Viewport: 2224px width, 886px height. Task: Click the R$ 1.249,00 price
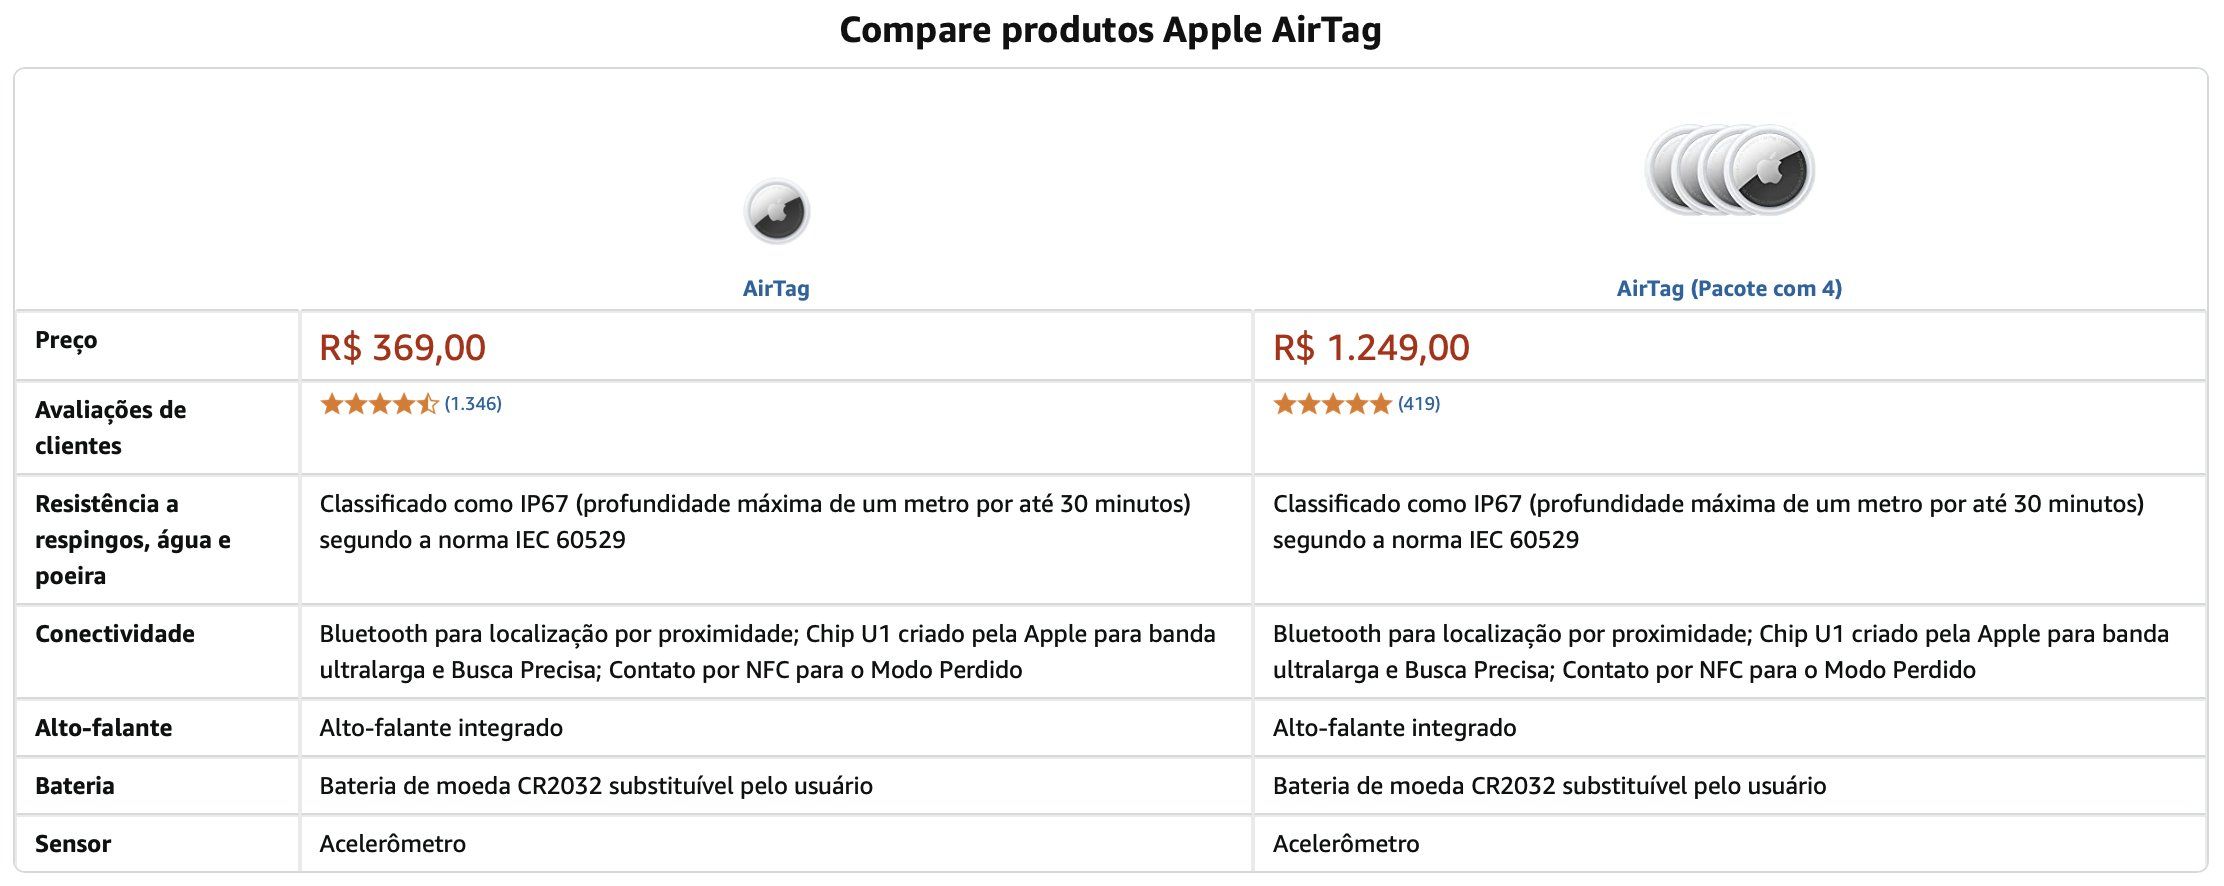[x=1371, y=347]
